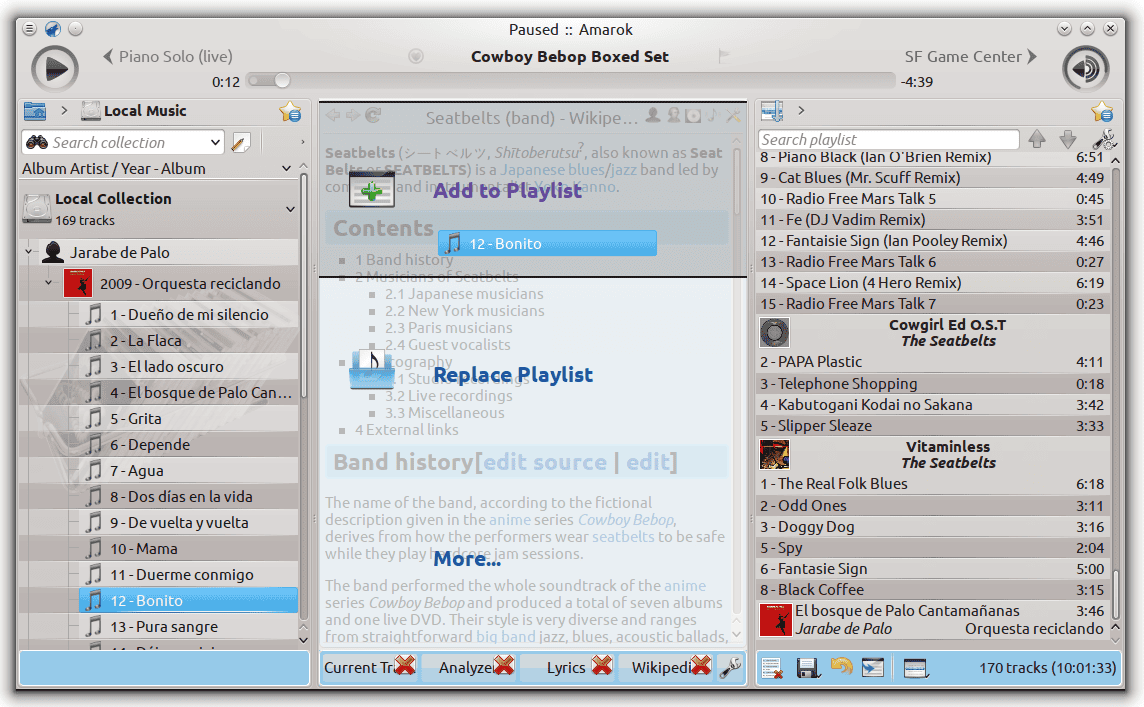Screen dimensions: 1144x707
Task: Open the Lyrics applet tab
Action: pos(568,668)
